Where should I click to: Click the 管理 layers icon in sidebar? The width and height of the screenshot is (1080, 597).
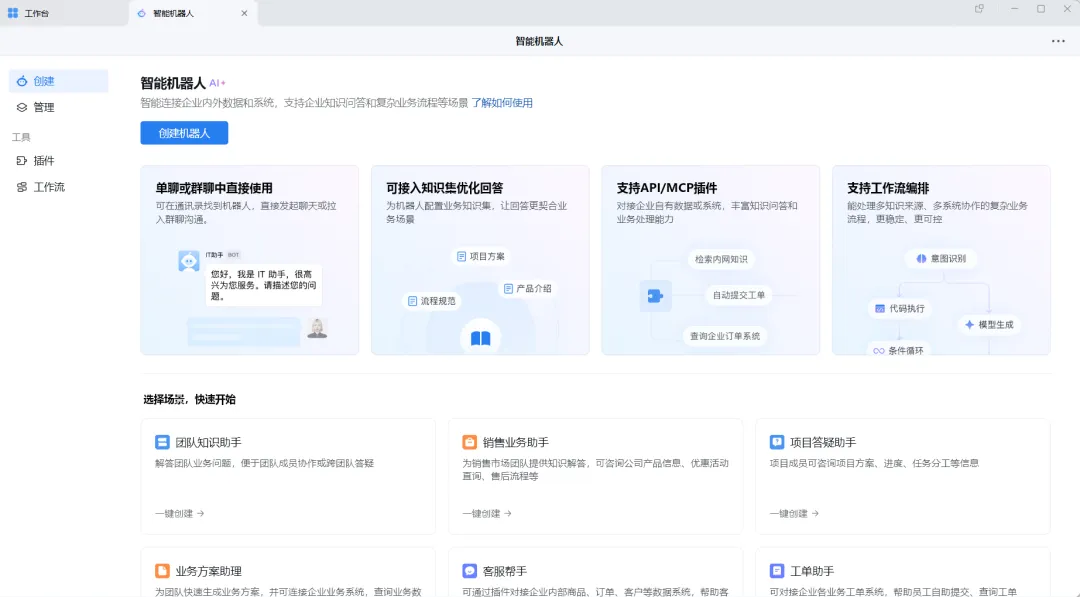click(22, 107)
